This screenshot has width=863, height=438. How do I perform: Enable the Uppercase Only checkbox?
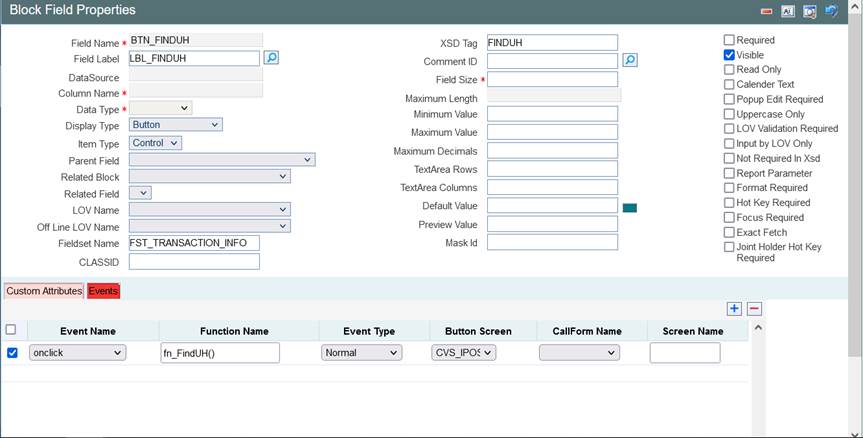(x=729, y=114)
